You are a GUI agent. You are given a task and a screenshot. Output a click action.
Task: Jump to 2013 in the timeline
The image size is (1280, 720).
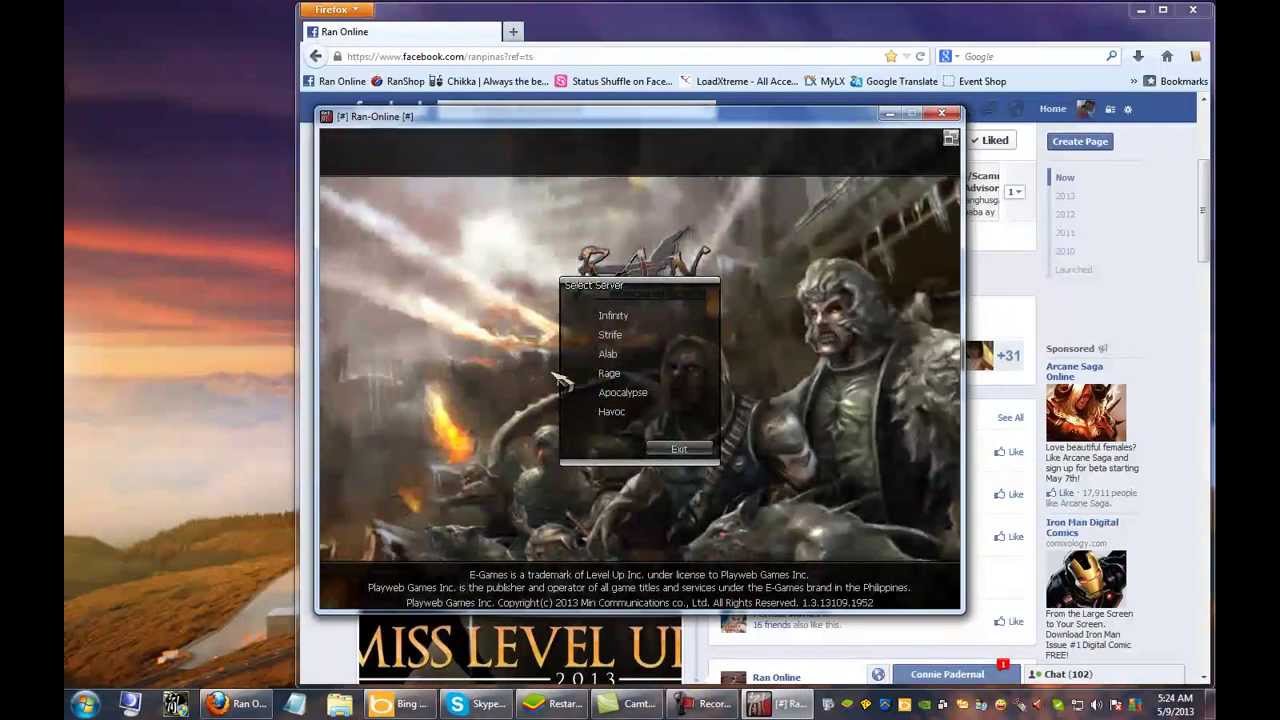[1065, 196]
